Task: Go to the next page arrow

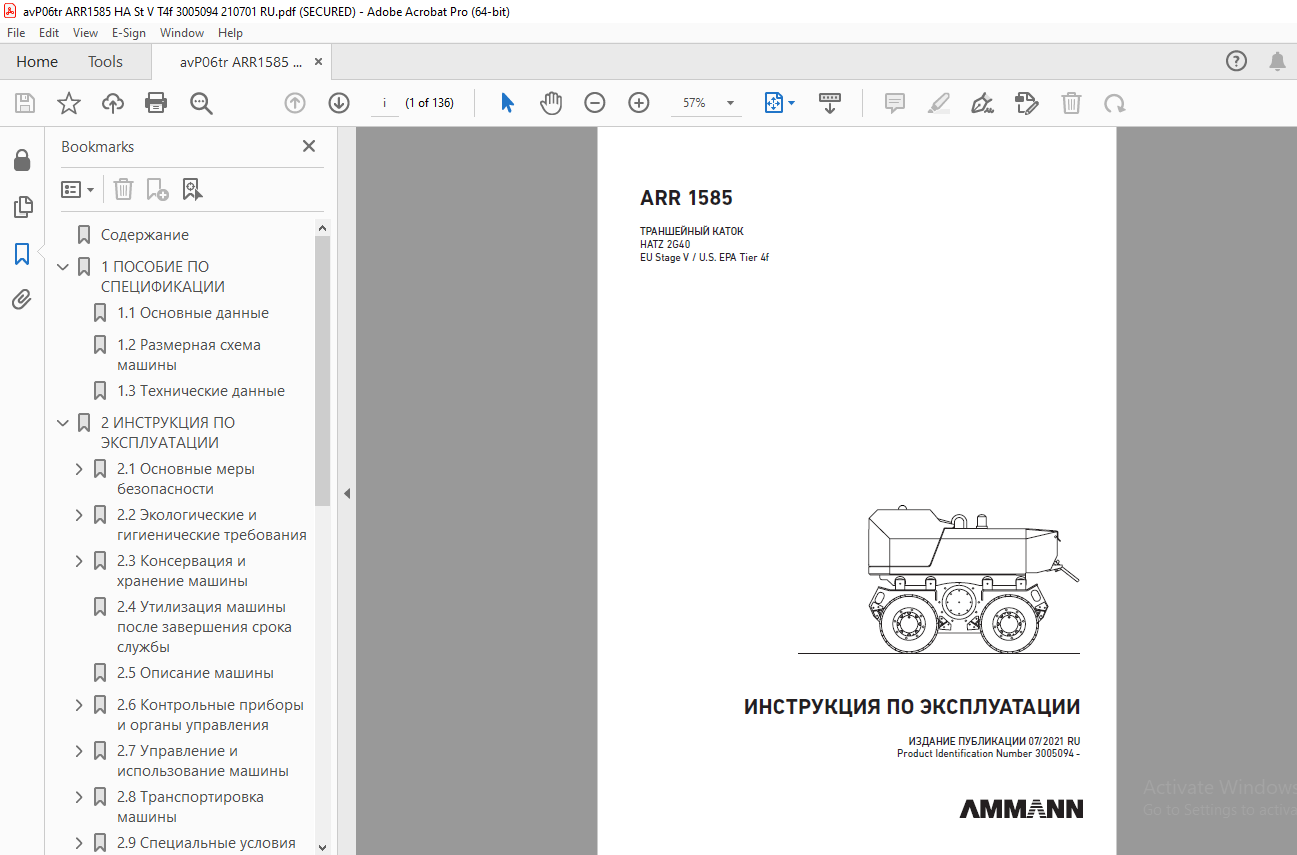Action: (339, 103)
